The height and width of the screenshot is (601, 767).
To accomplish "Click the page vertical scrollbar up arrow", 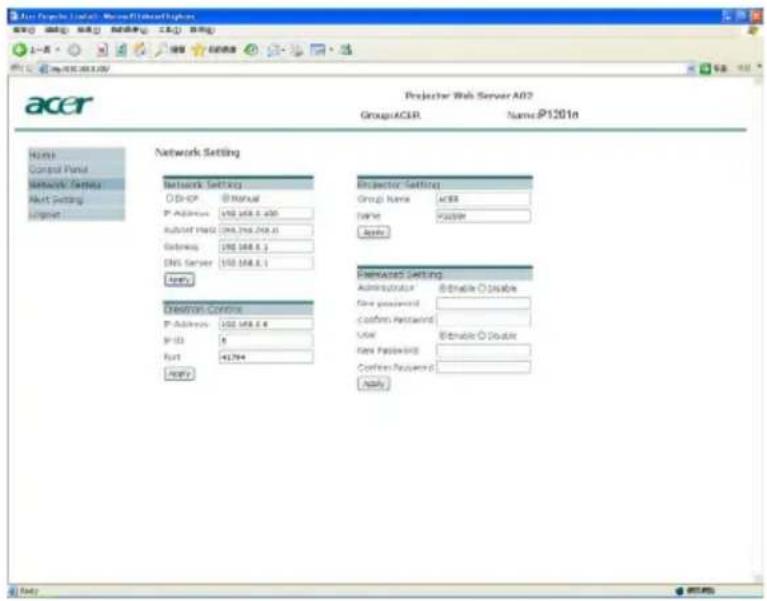I will [x=758, y=81].
